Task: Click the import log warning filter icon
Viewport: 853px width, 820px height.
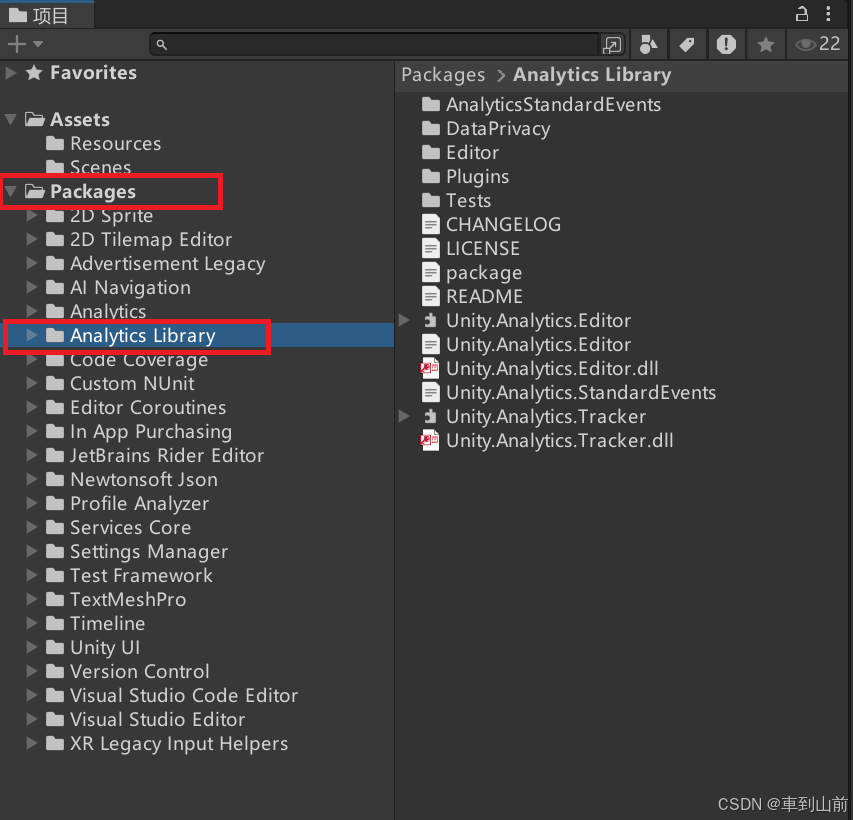Action: coord(726,45)
